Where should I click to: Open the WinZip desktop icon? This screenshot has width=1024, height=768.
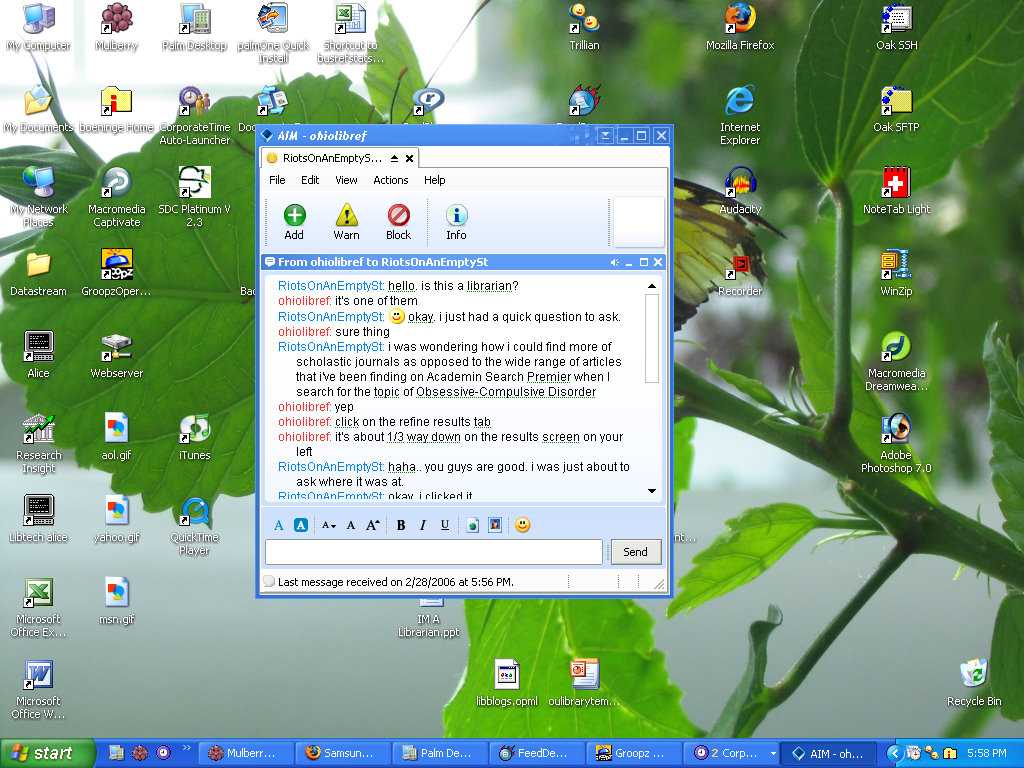pos(896,273)
